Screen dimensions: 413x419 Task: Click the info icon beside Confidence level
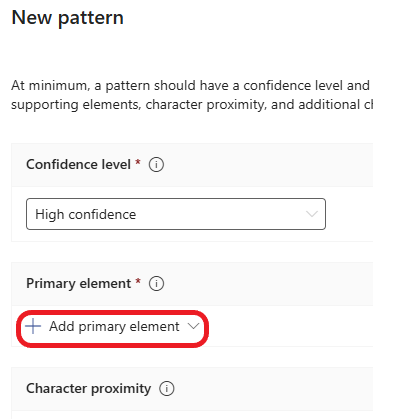tap(156, 165)
